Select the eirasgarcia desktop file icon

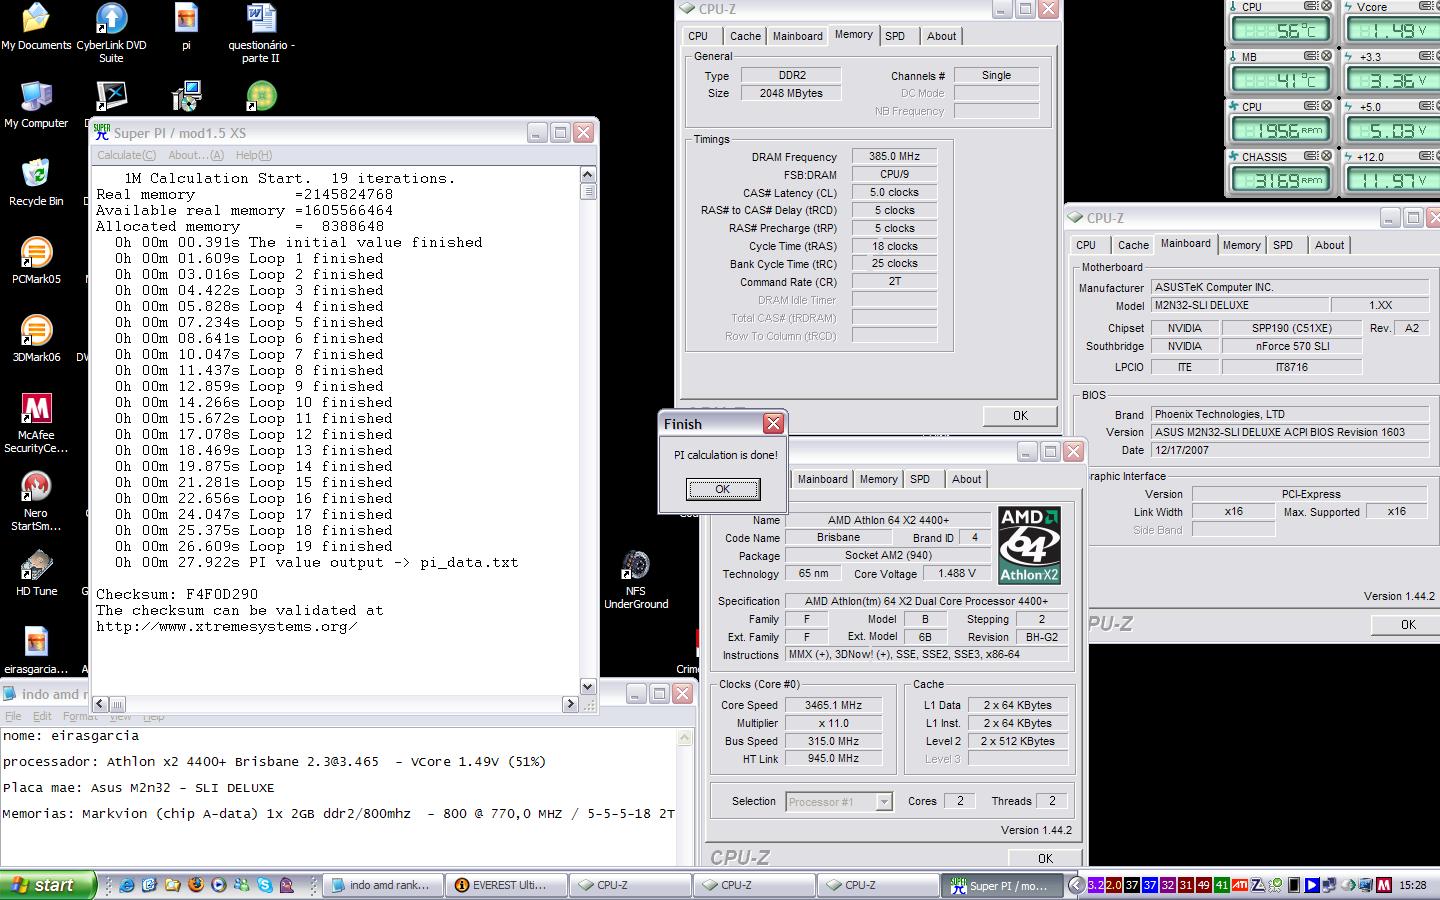[36, 651]
